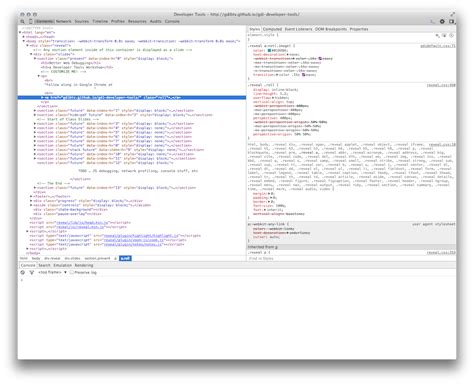The height and width of the screenshot is (384, 474).
Task: Collapse the div class="slides" node
Action: (31, 54)
